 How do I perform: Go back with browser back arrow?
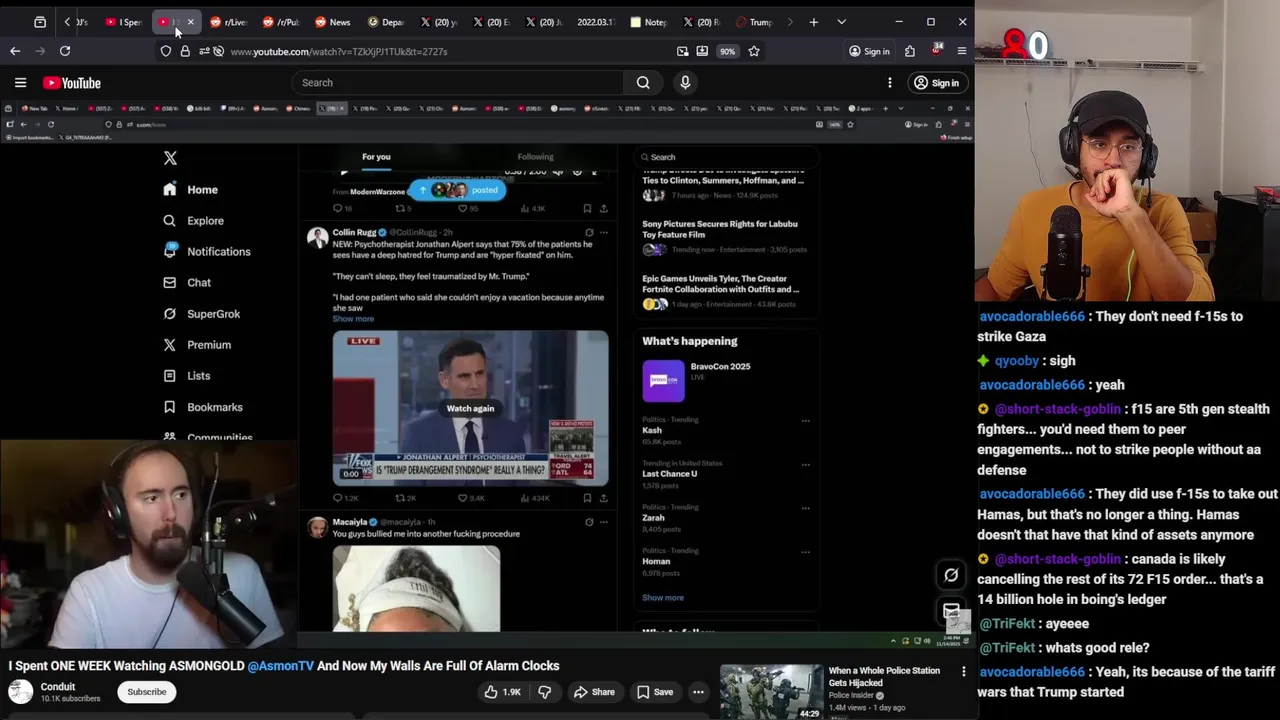coord(15,51)
